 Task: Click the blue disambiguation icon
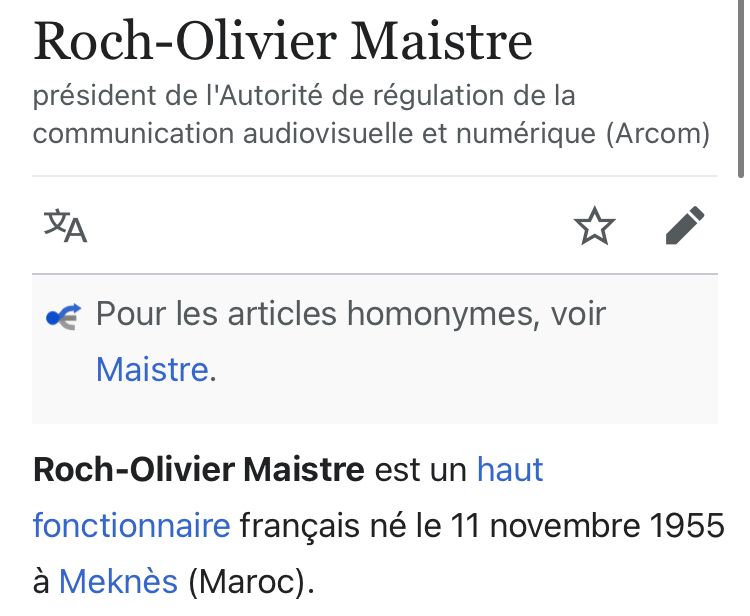(62, 317)
